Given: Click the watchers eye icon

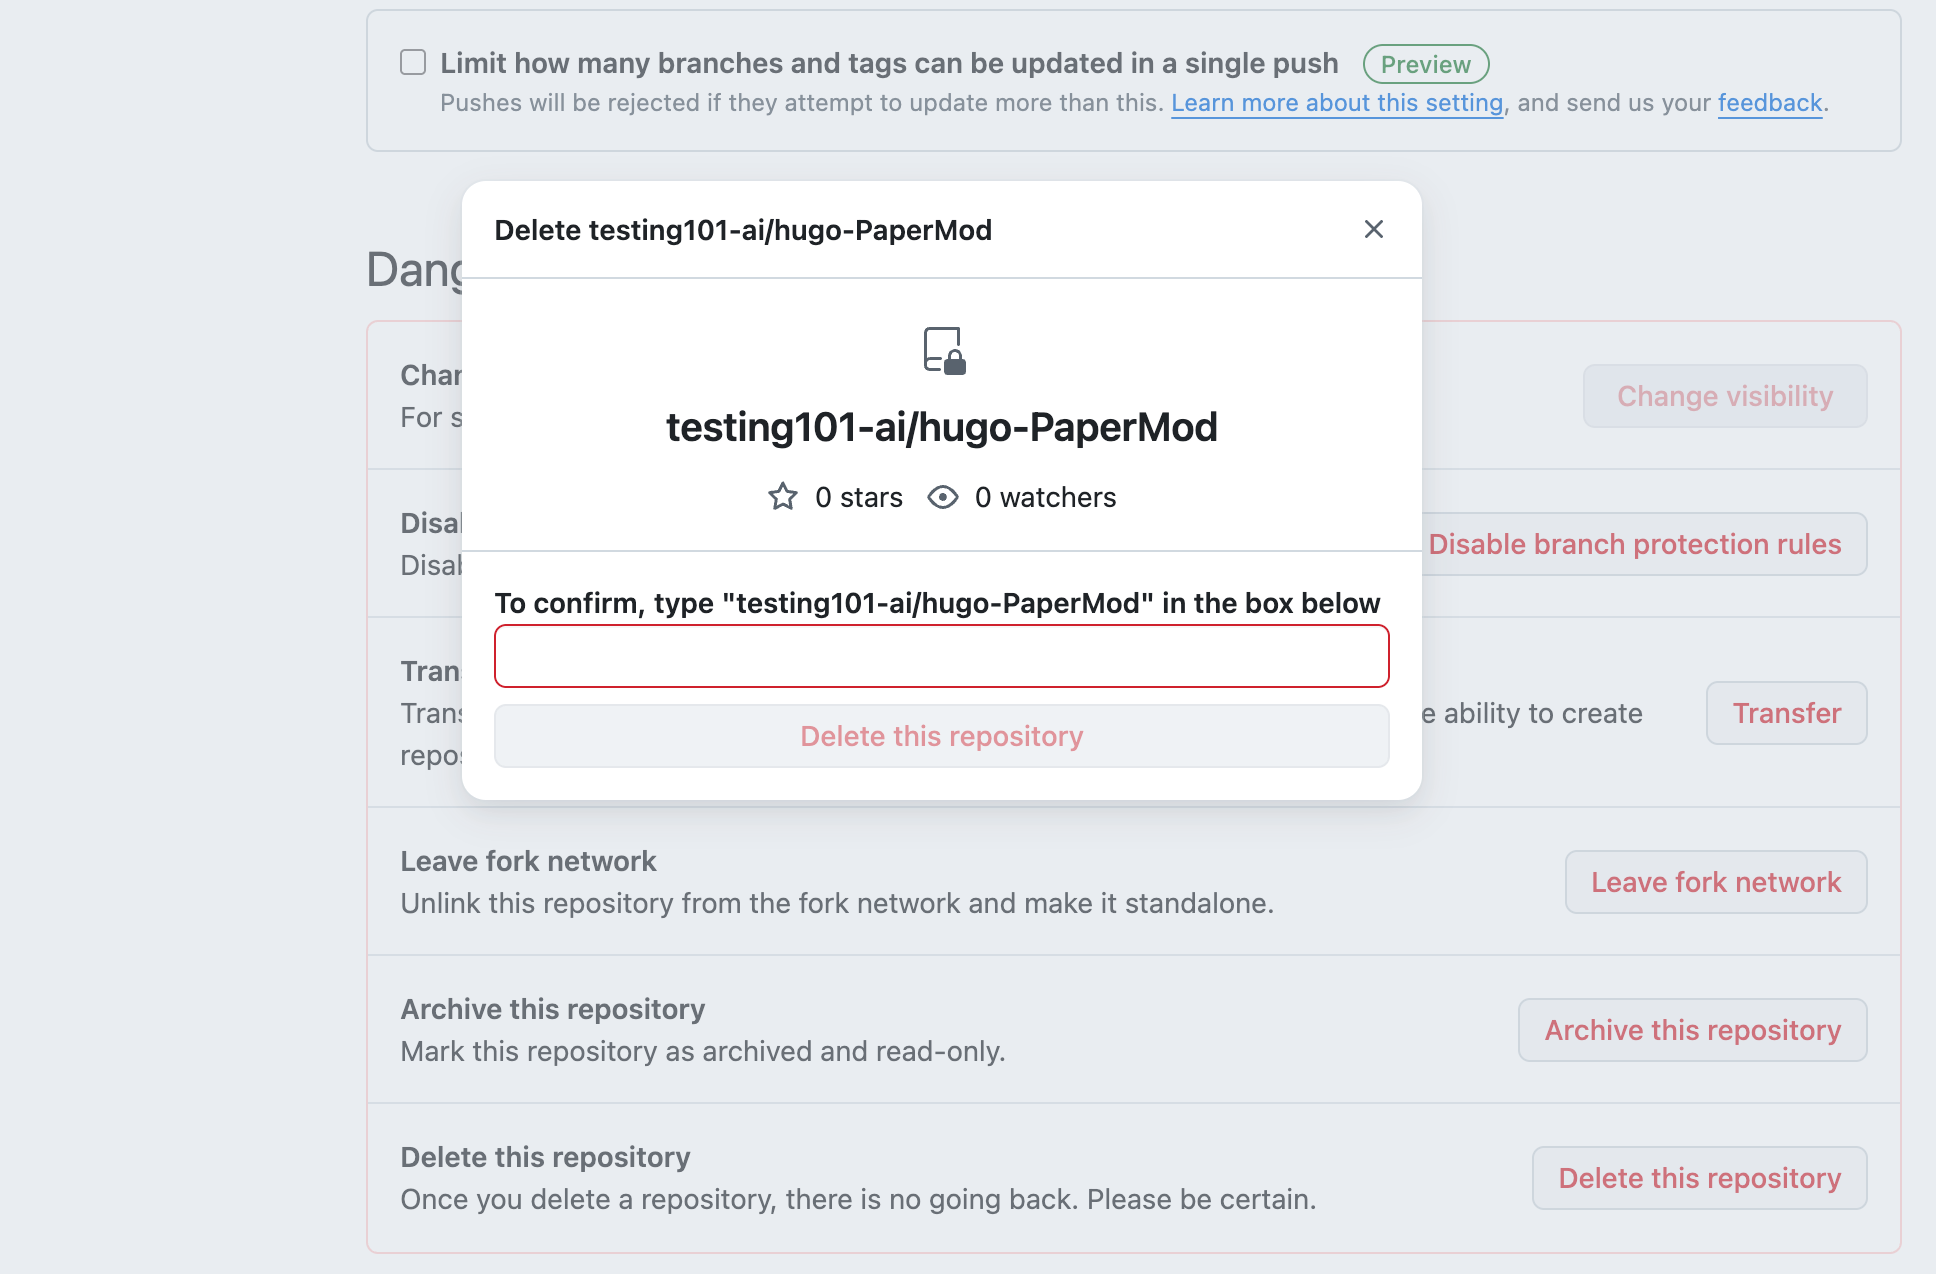Looking at the screenshot, I should pyautogui.click(x=943, y=497).
